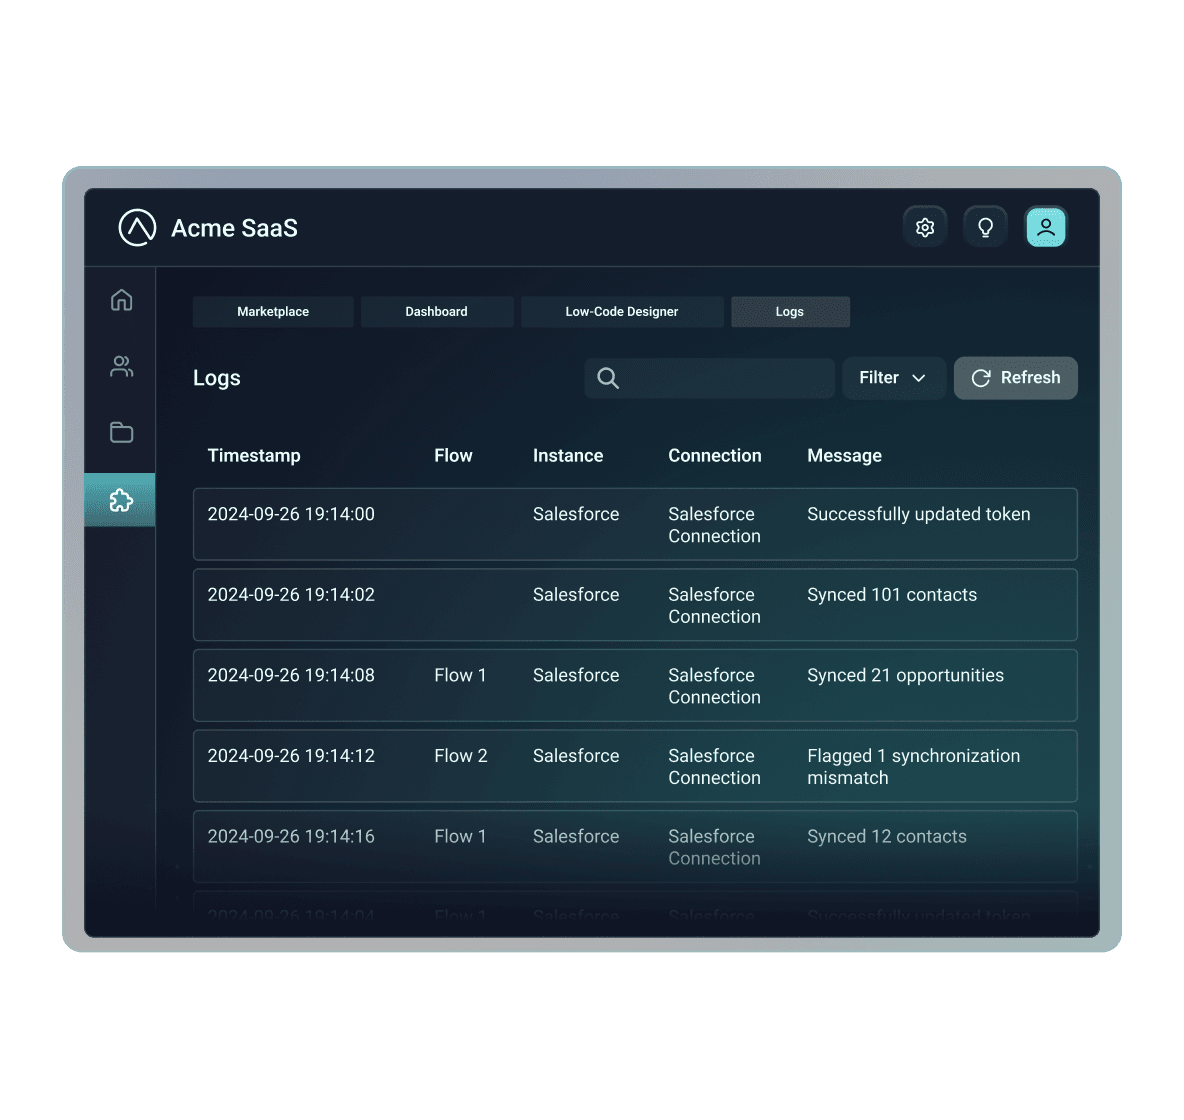The height and width of the screenshot is (1120, 1184).
Task: Click the Acme SaaS logo icon
Action: 137,227
